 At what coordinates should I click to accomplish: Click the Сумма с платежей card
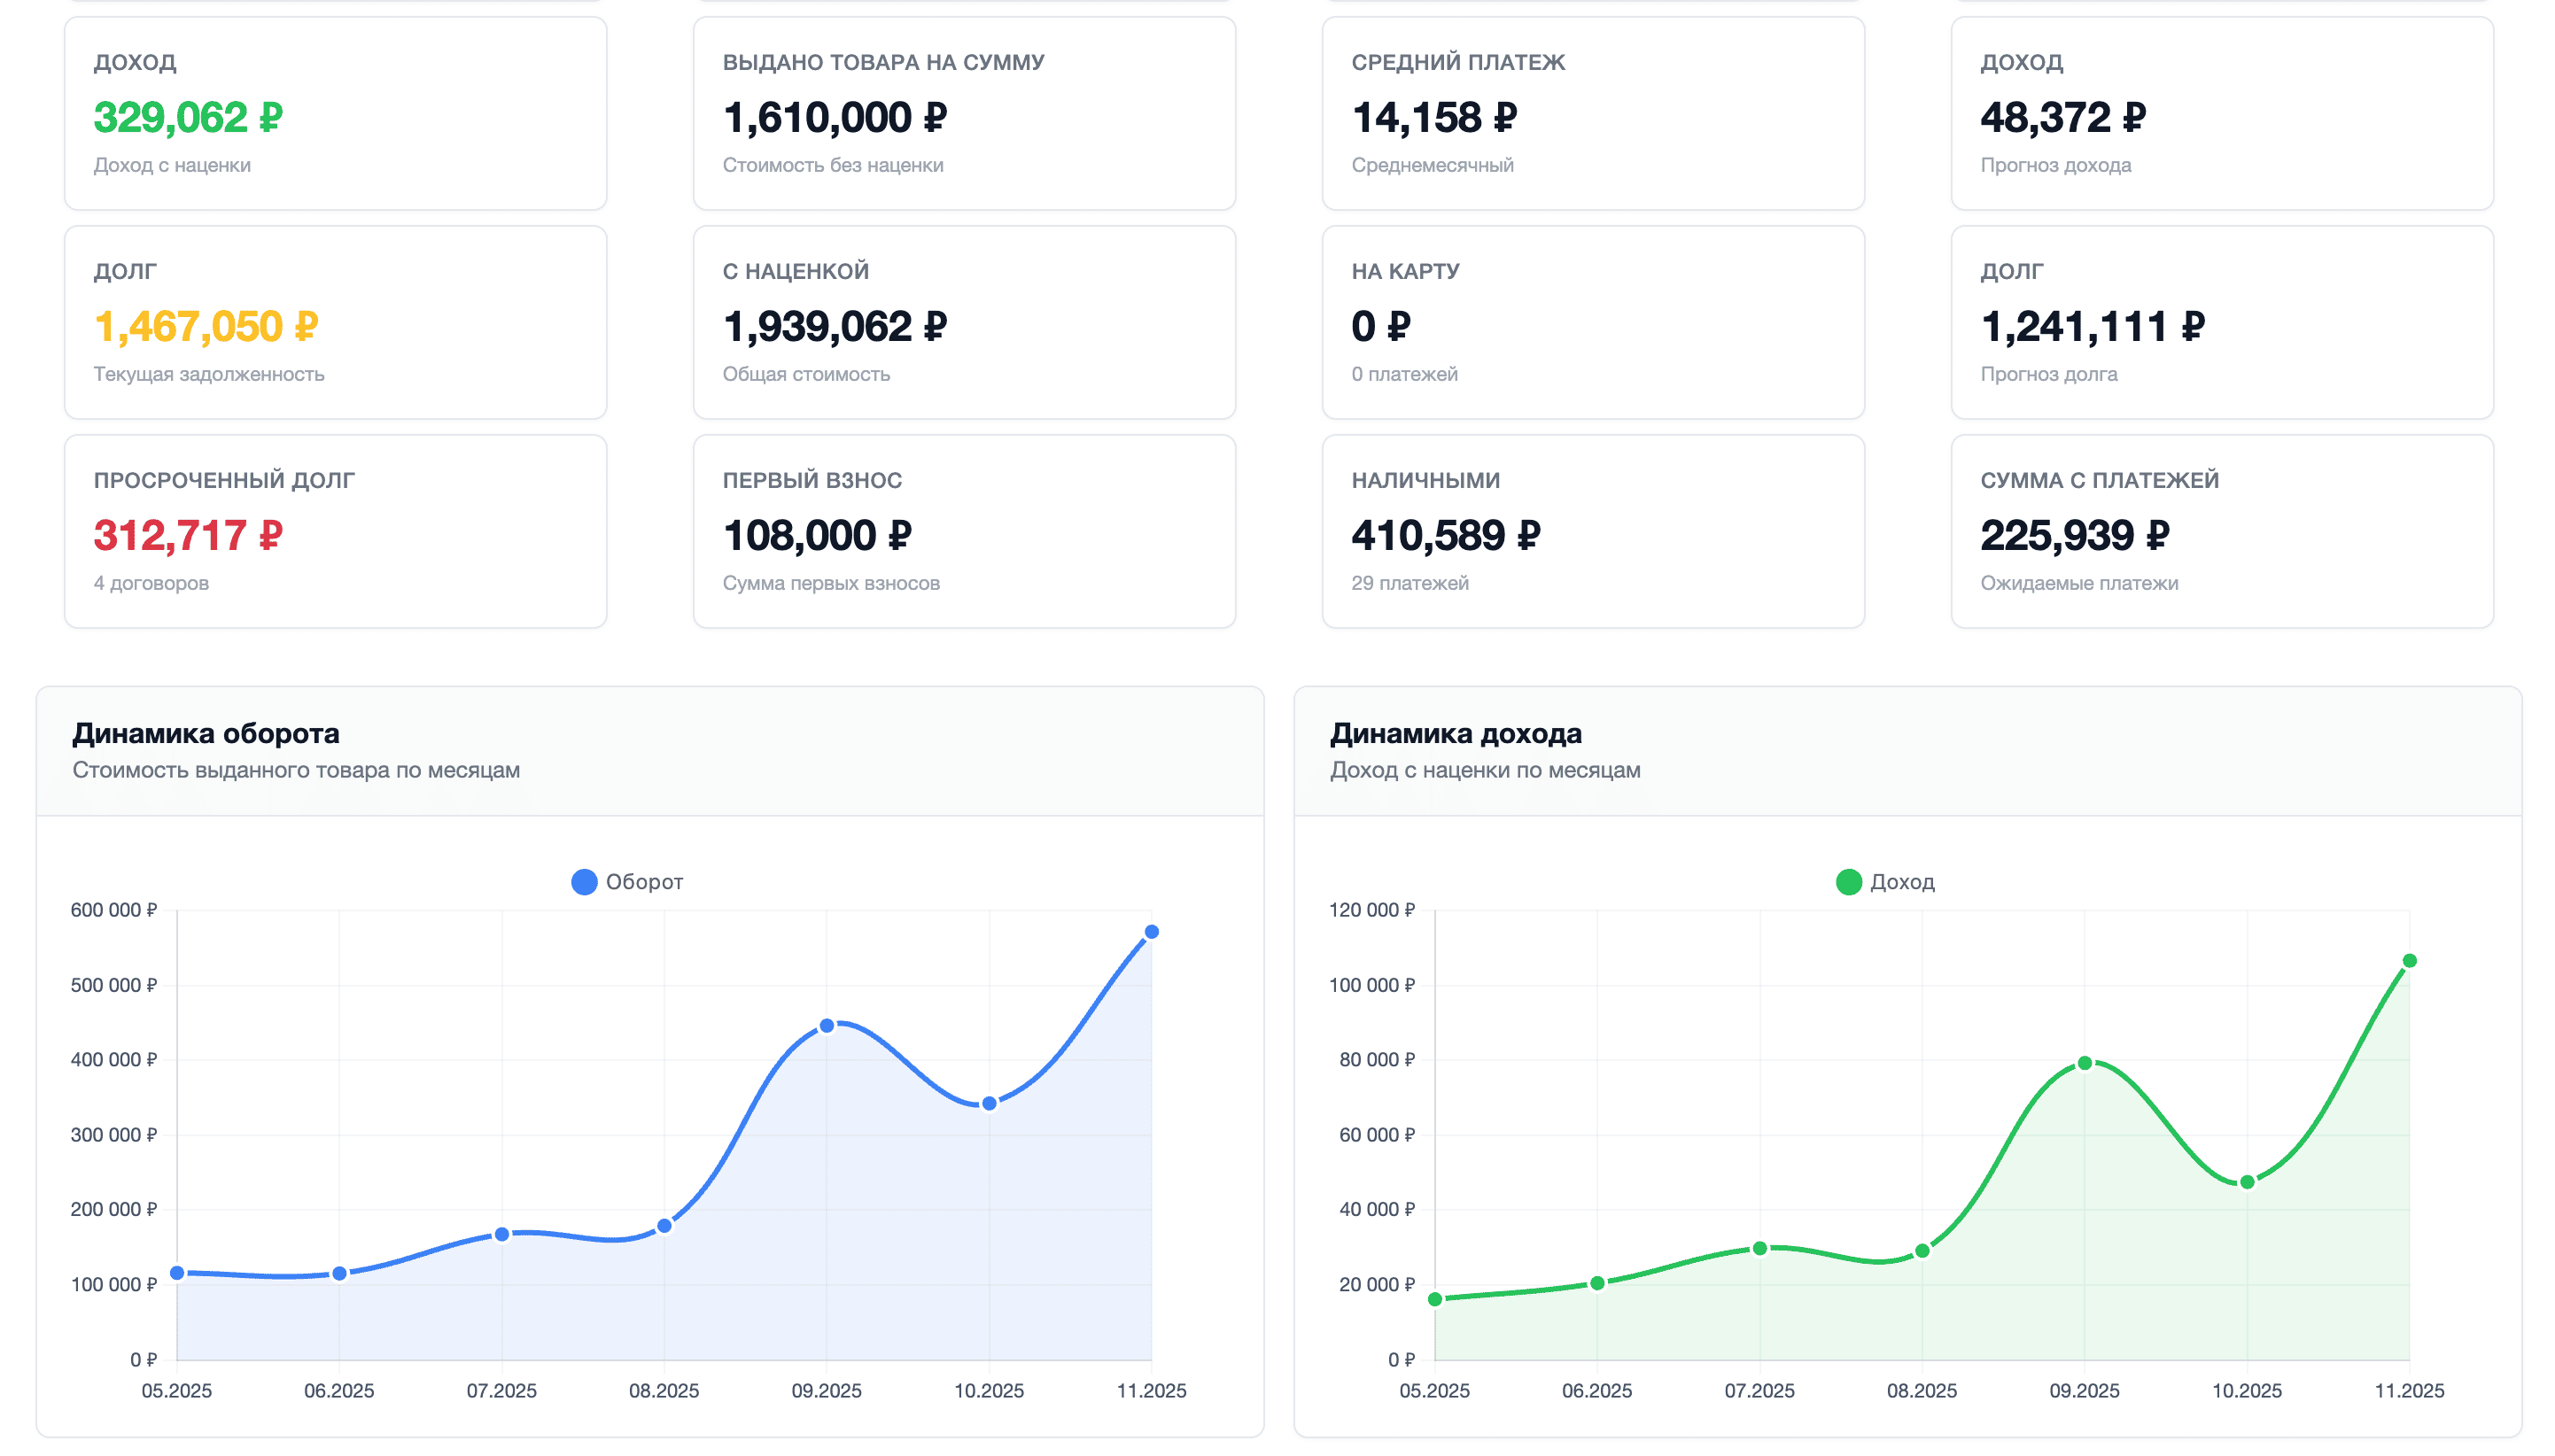pyautogui.click(x=2221, y=531)
